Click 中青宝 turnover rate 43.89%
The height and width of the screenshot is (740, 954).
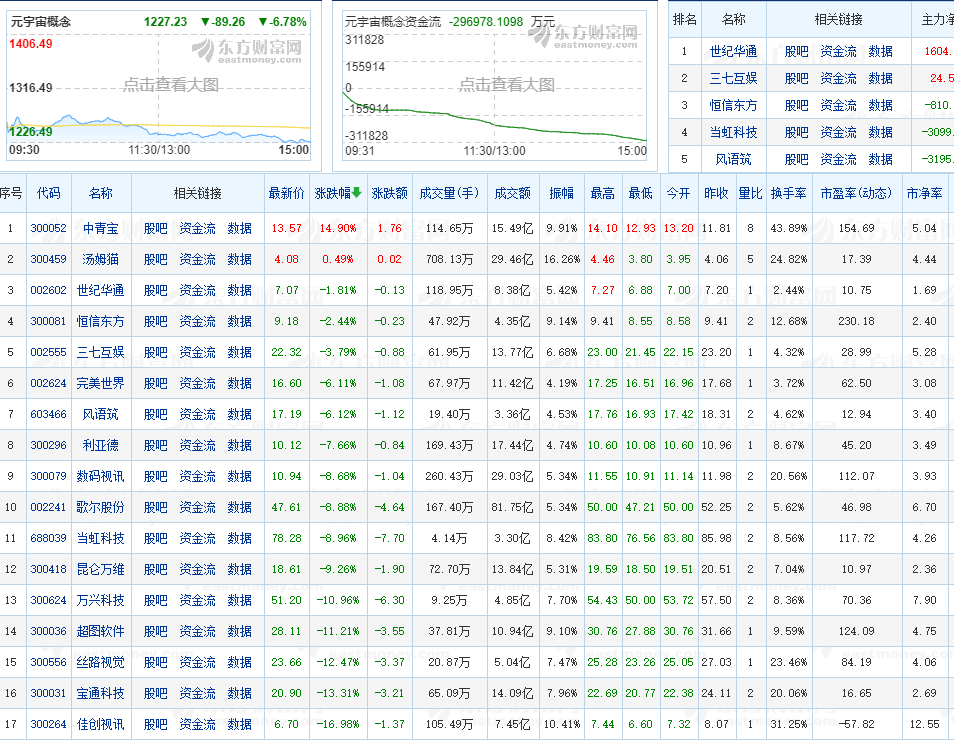[789, 228]
